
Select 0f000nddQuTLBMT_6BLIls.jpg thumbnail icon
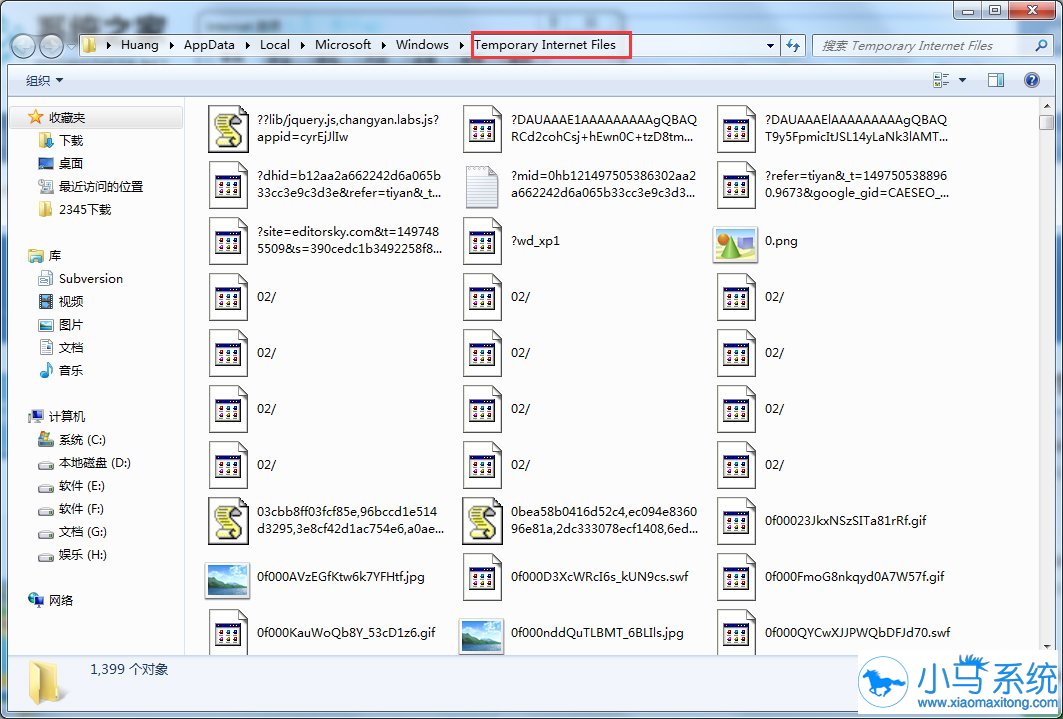[481, 636]
